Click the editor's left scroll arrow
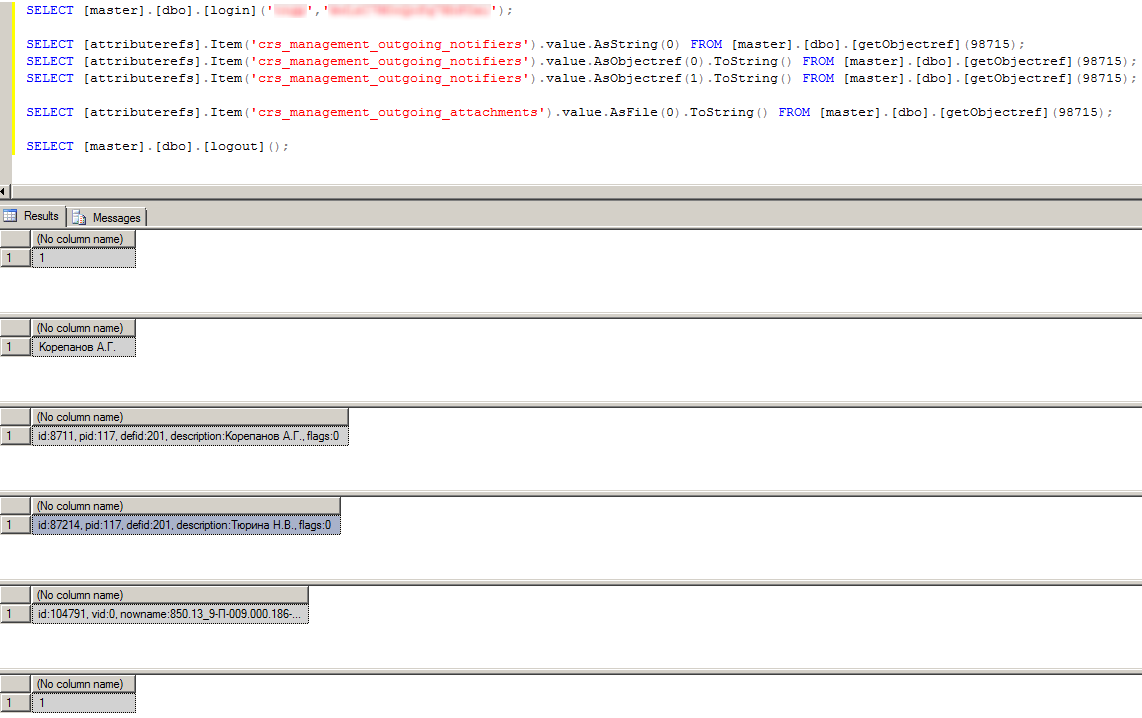 [x=4, y=192]
